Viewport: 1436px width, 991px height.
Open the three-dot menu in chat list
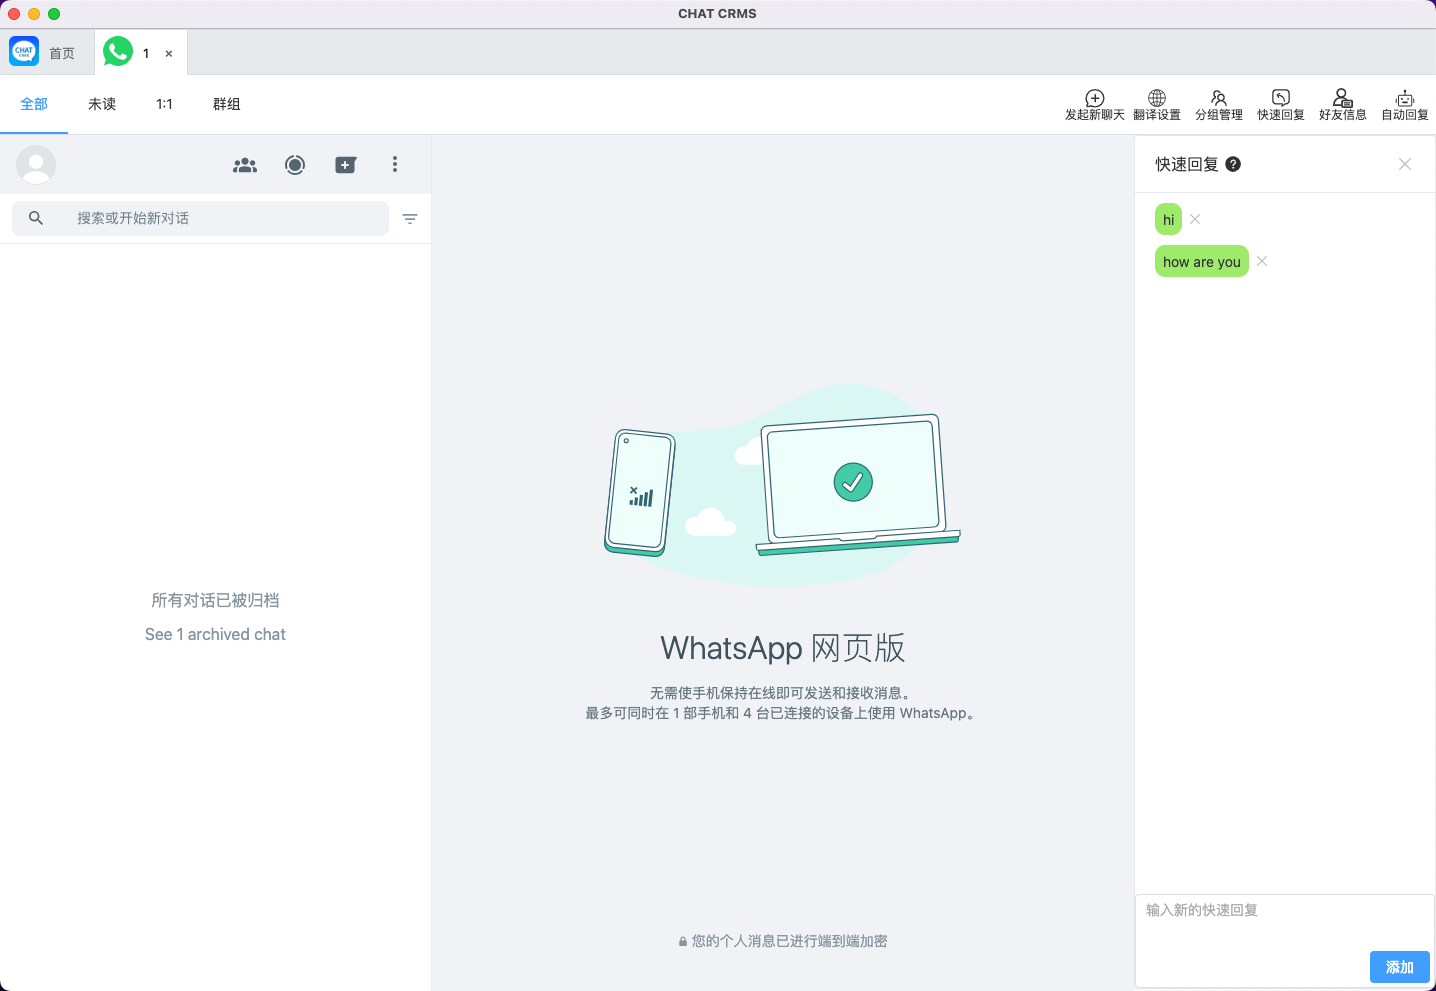click(395, 164)
